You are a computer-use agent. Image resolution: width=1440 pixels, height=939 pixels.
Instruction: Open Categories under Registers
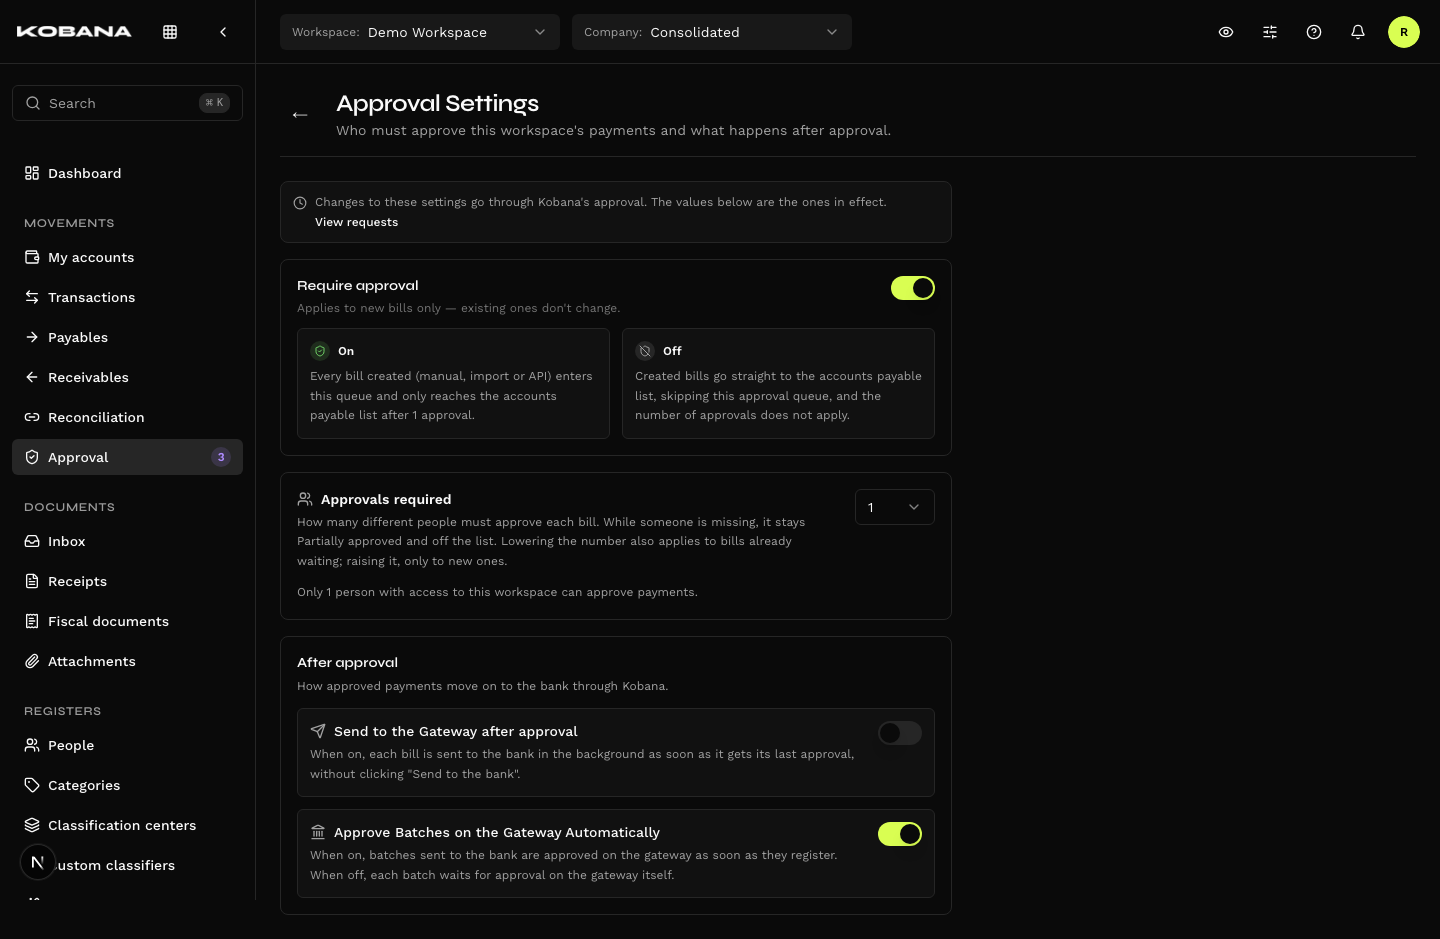click(x=127, y=785)
